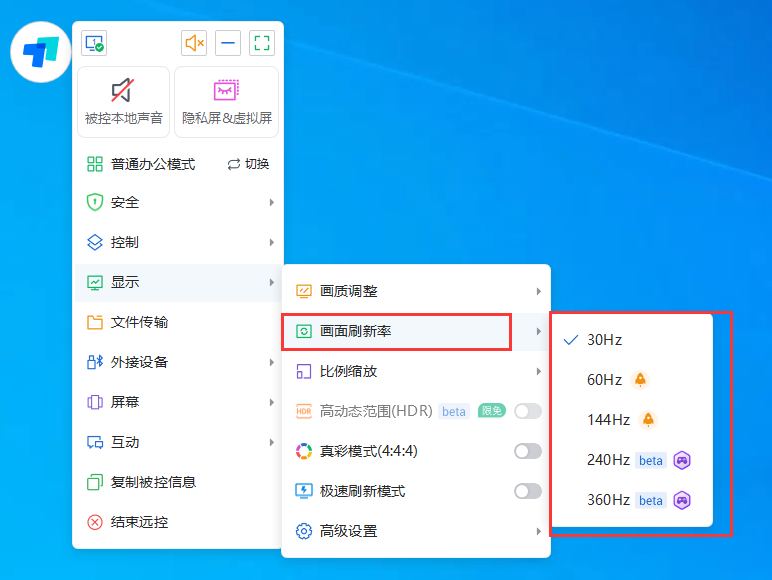Open the 屏幕 menu entry
This screenshot has height=580, width=772.
point(178,402)
